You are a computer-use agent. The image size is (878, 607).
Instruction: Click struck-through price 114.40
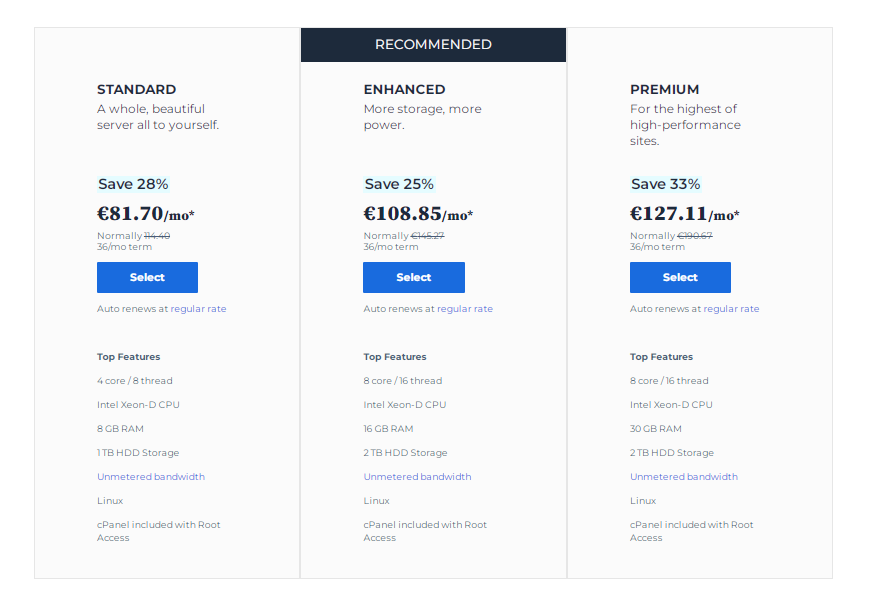[157, 236]
